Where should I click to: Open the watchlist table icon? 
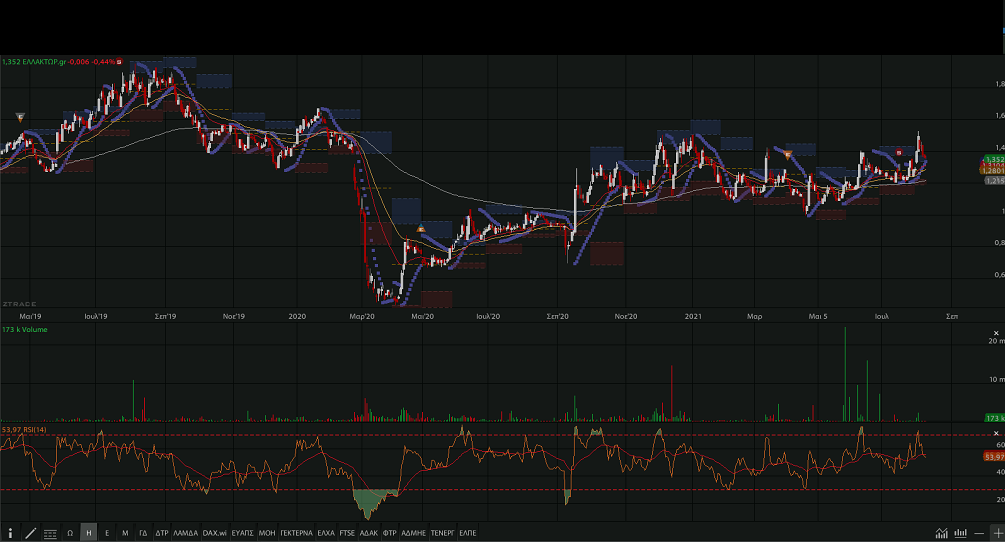[50, 533]
